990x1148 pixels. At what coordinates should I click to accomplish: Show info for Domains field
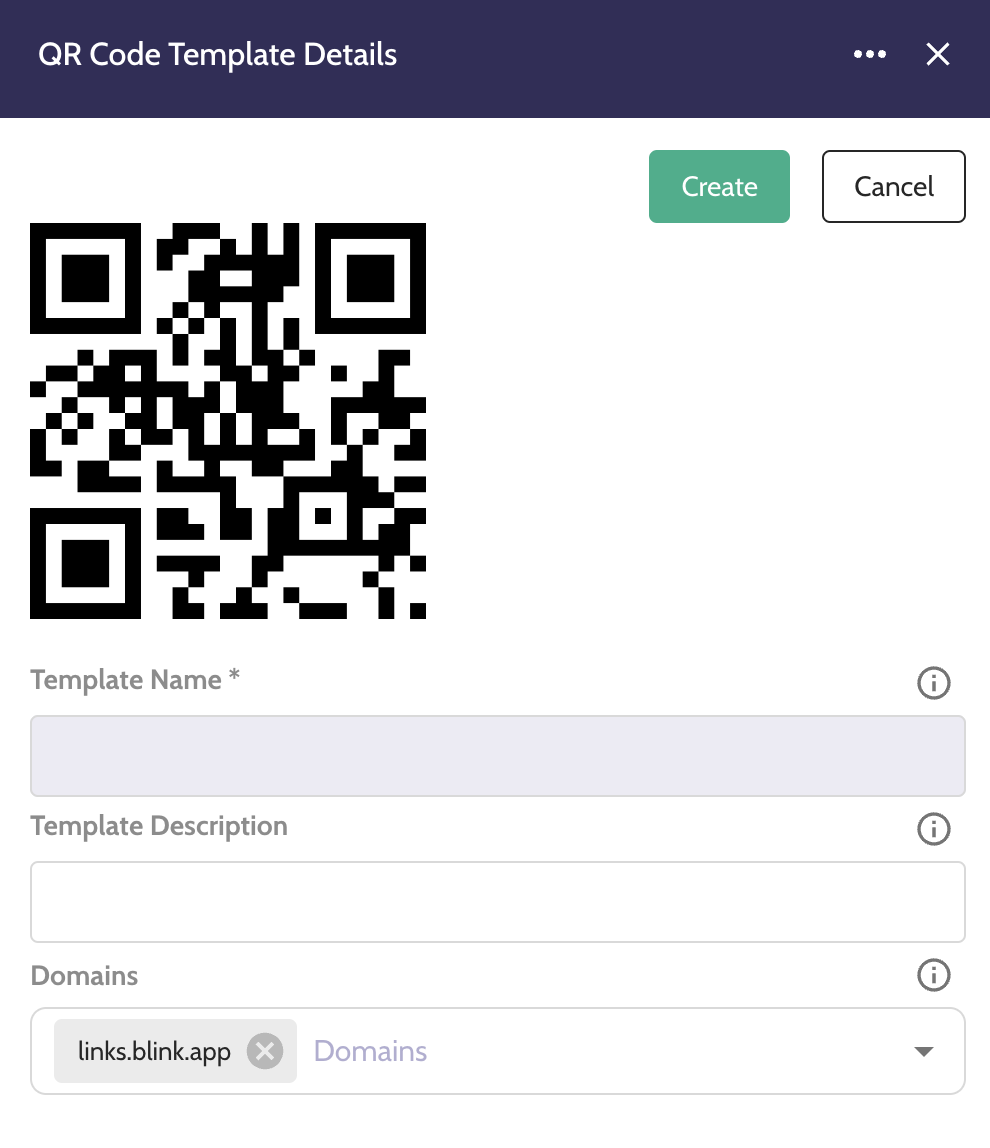934,974
